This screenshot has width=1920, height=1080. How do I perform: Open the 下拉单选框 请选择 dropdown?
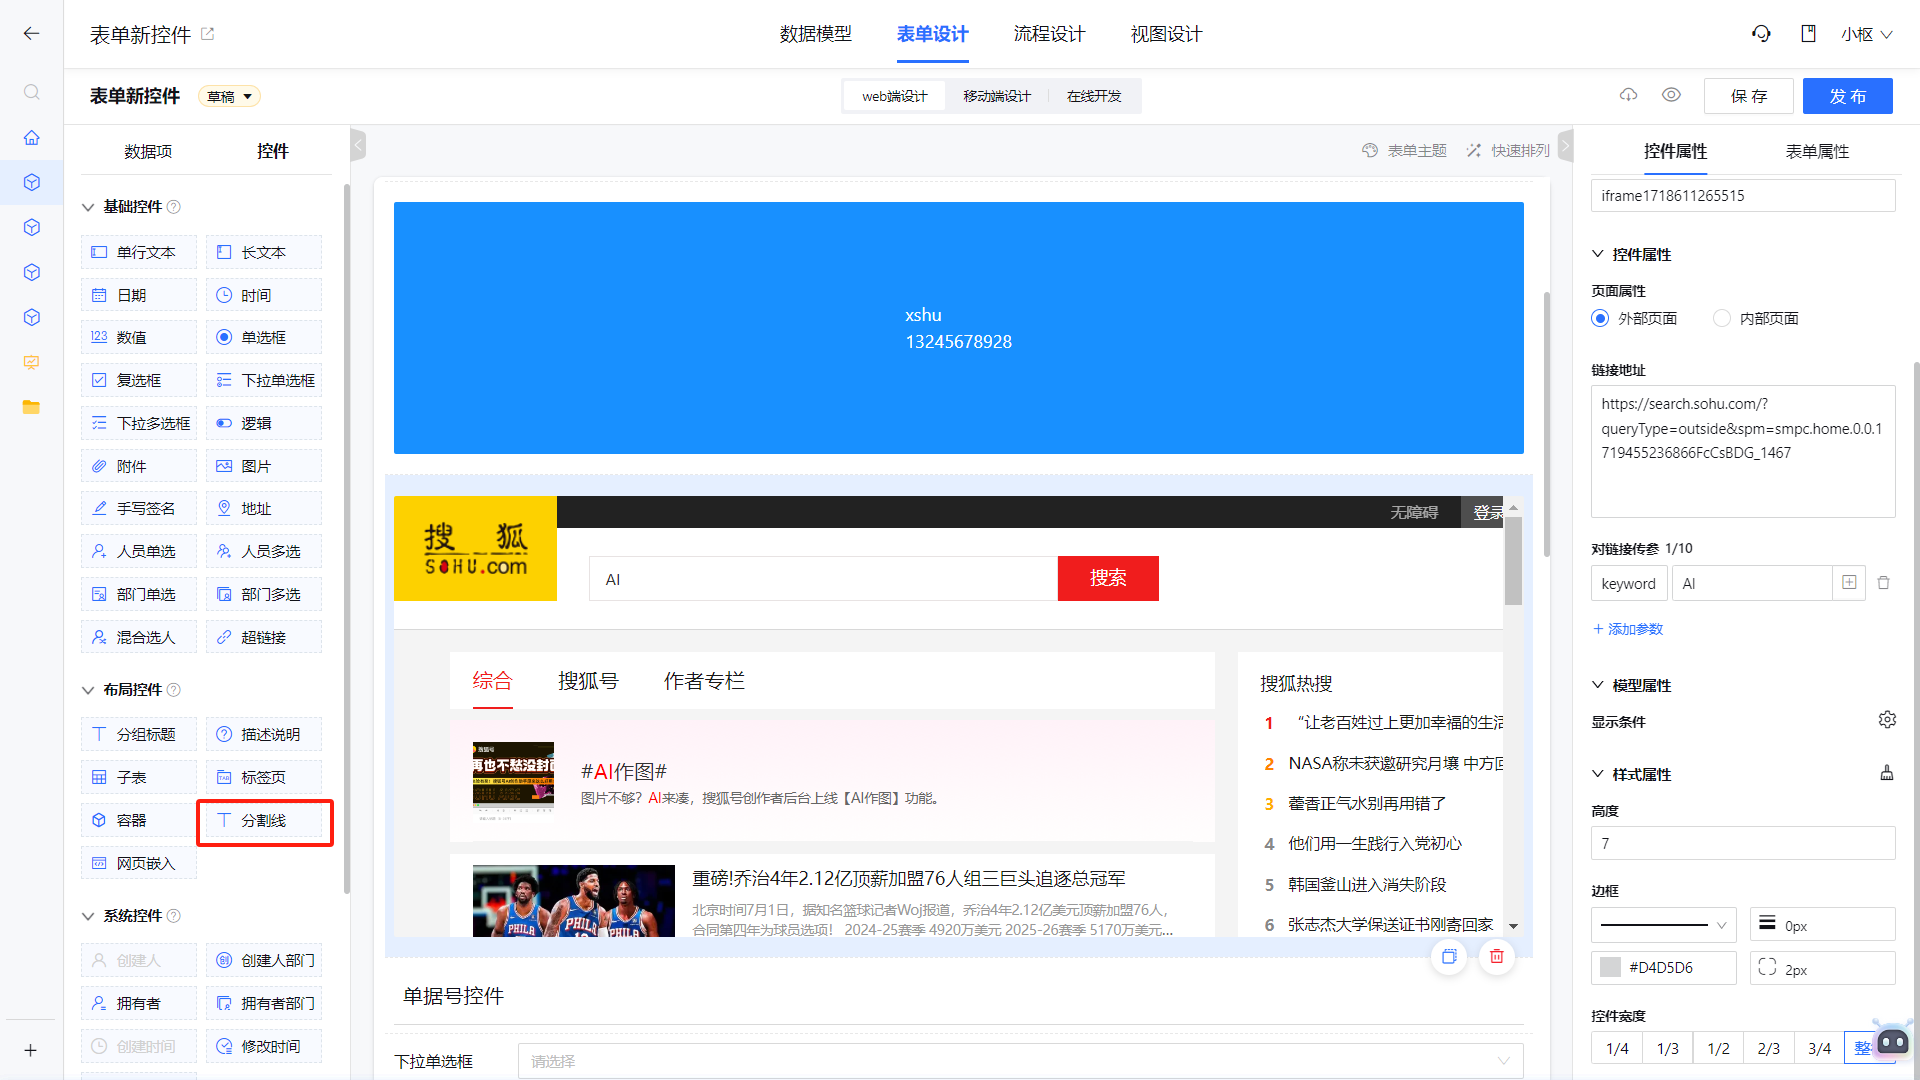click(x=1020, y=1061)
